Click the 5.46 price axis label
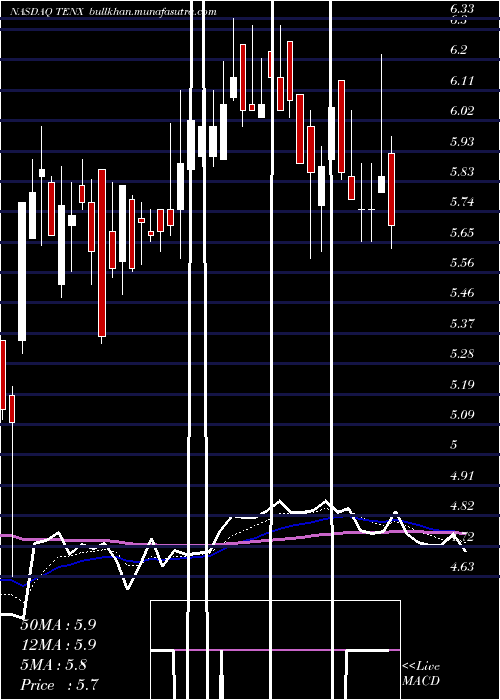The height and width of the screenshot is (700, 500). [x=462, y=293]
